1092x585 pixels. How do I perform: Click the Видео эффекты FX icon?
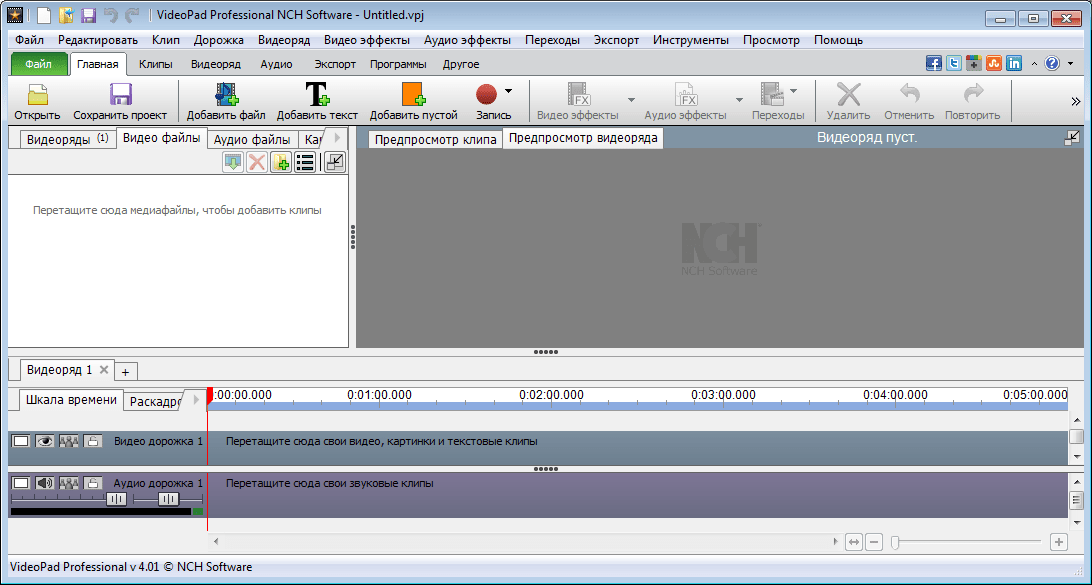[579, 94]
